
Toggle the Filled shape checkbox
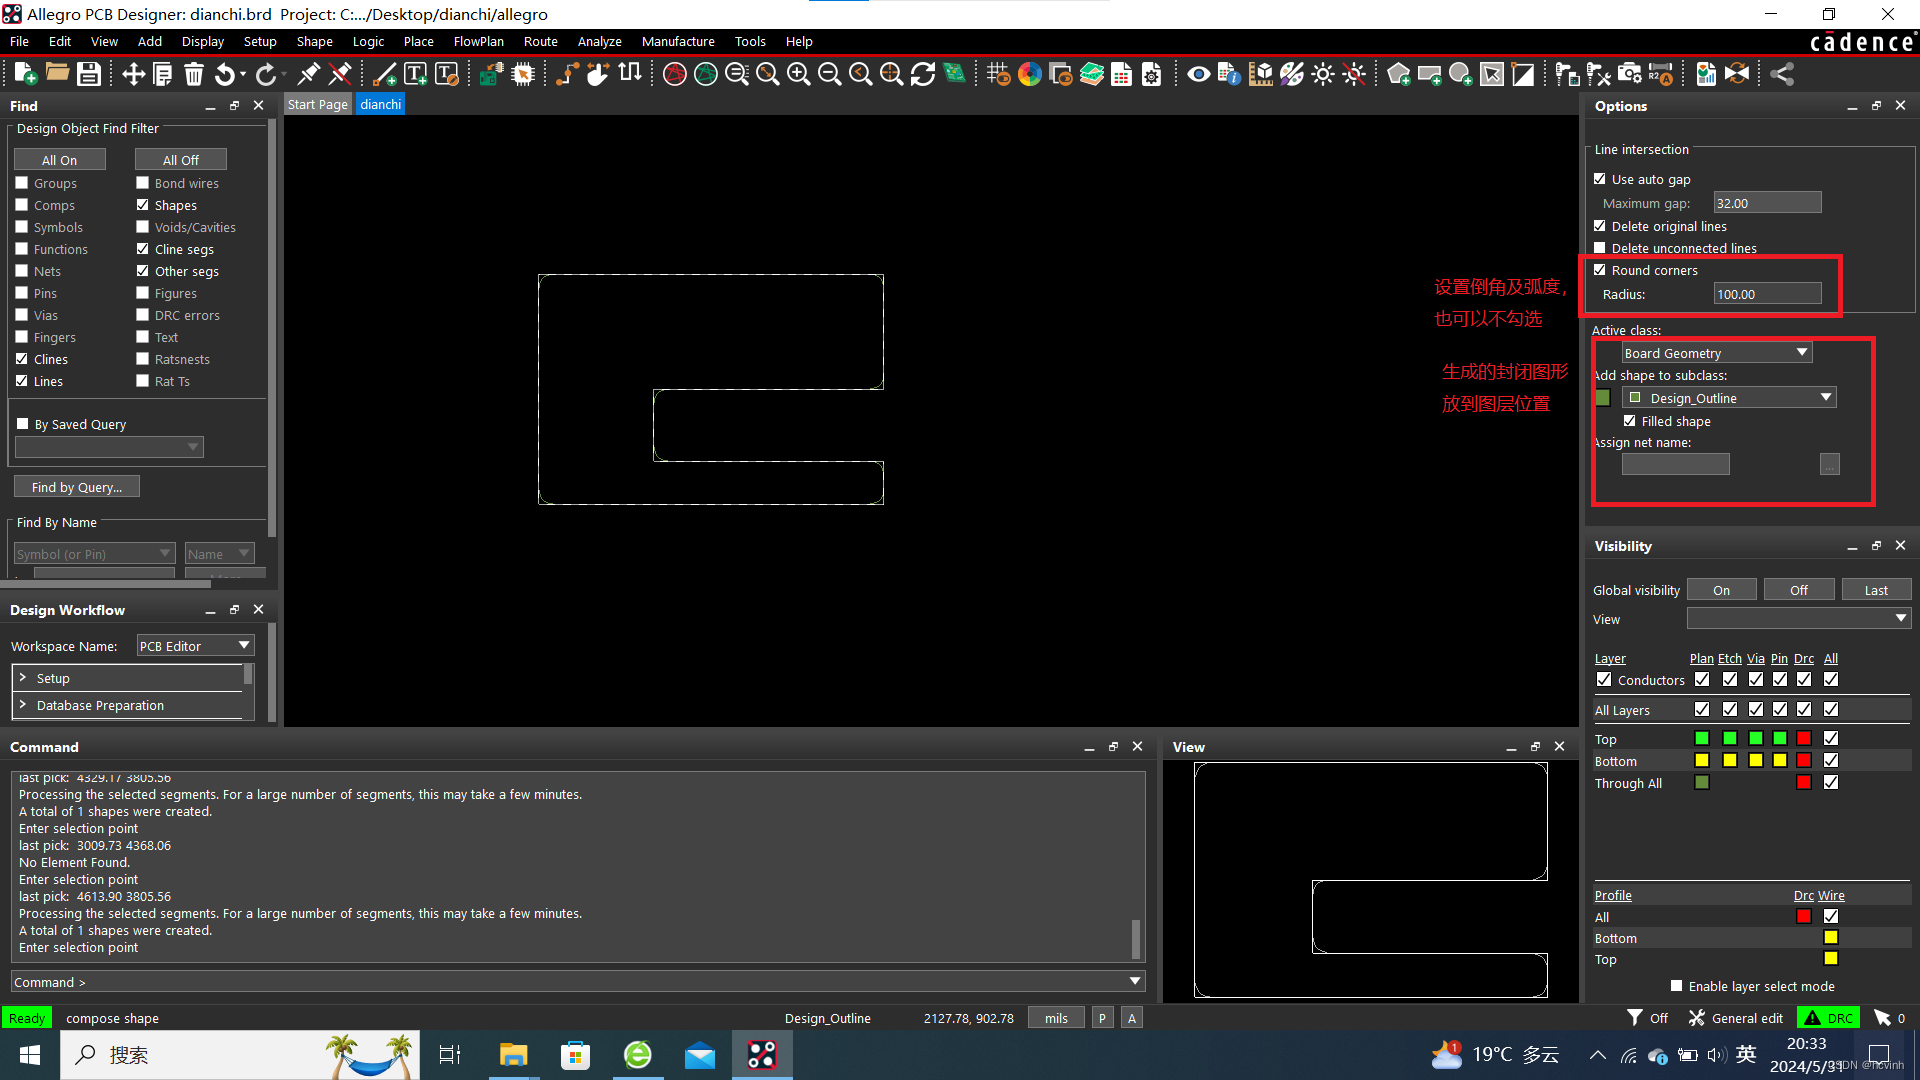[x=1630, y=421]
